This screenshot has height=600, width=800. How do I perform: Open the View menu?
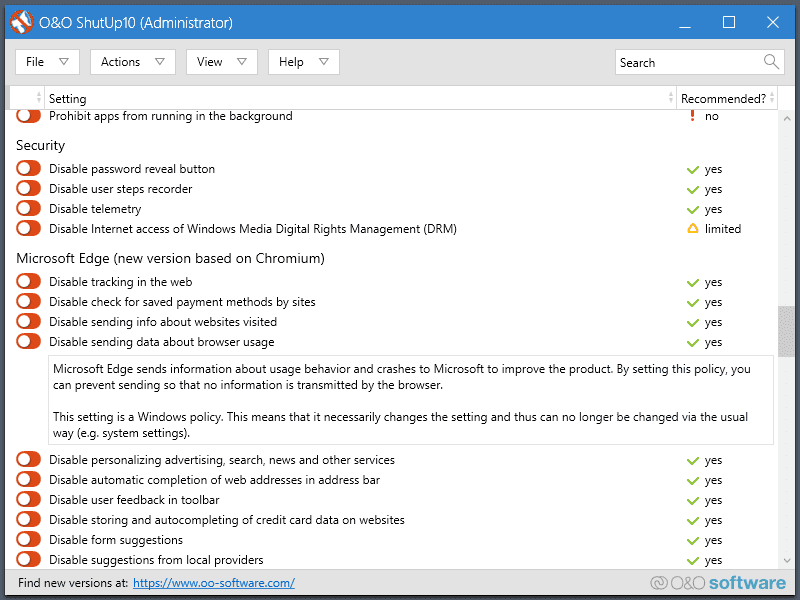[222, 62]
